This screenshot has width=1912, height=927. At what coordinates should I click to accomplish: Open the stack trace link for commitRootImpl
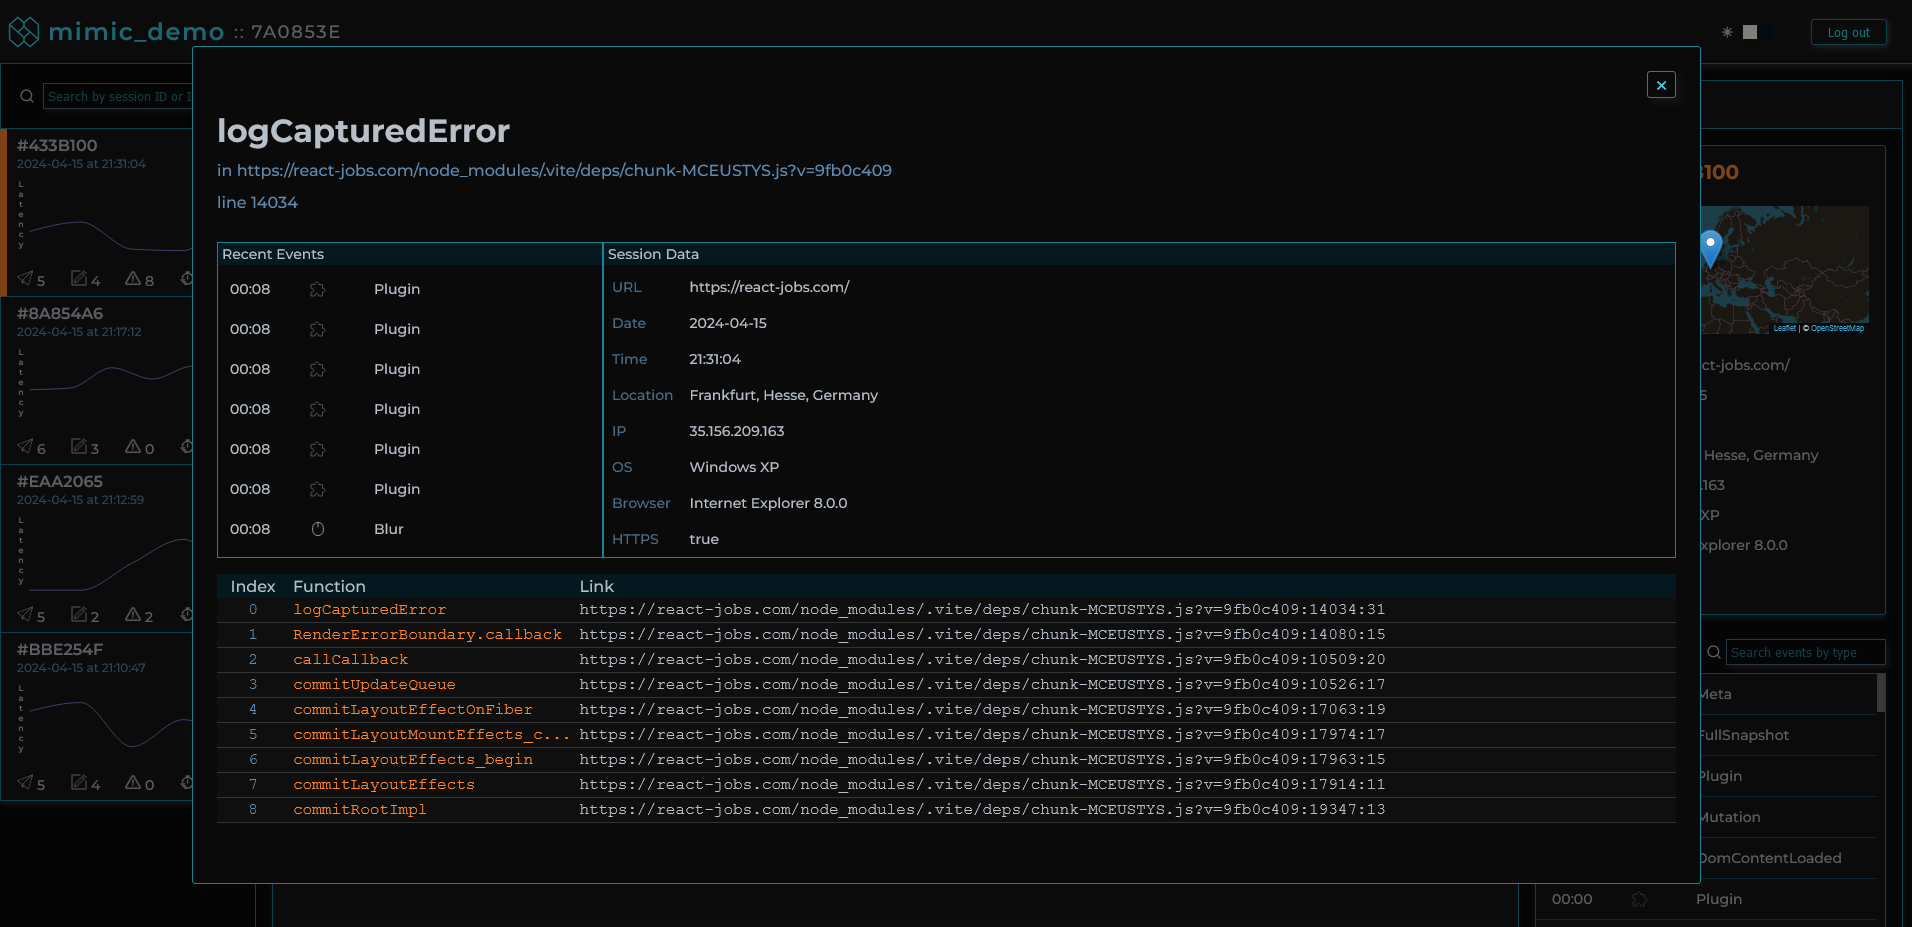pos(980,809)
